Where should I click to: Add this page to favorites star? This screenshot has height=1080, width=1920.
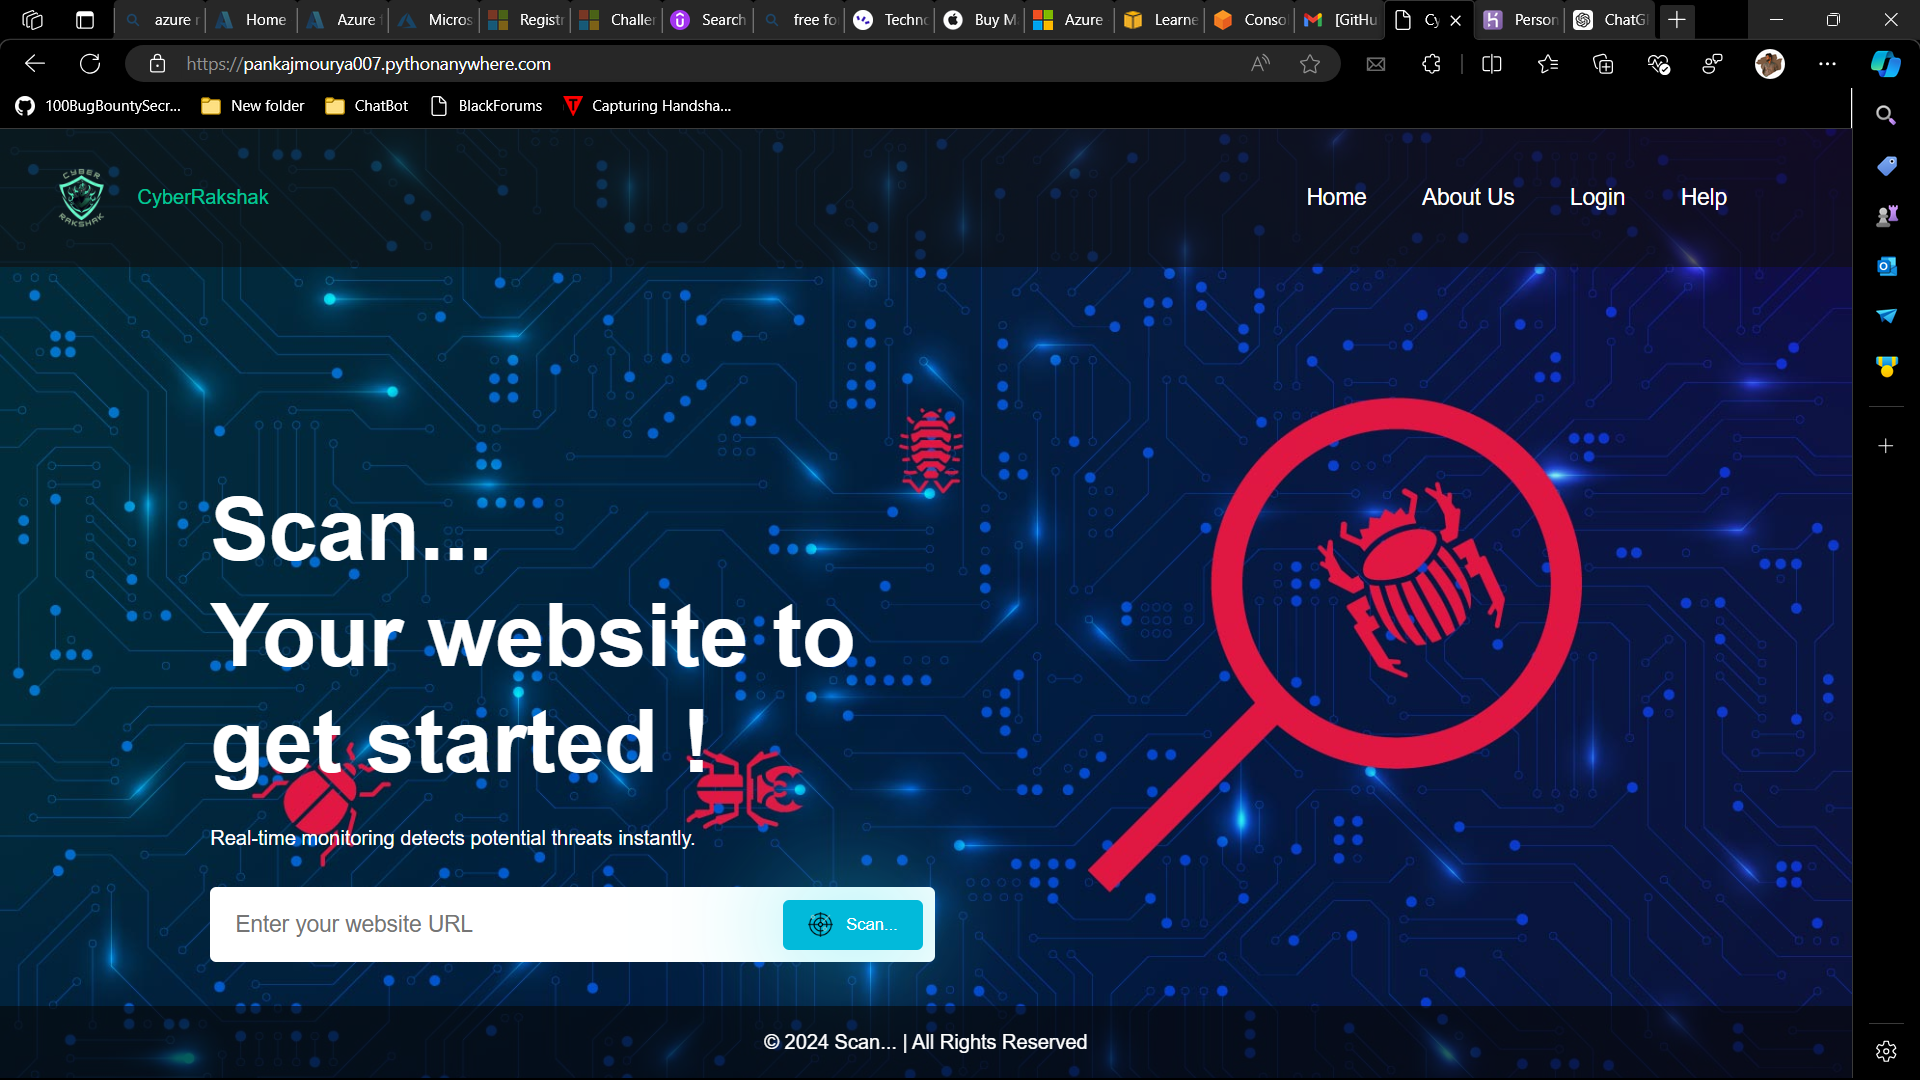(1310, 64)
